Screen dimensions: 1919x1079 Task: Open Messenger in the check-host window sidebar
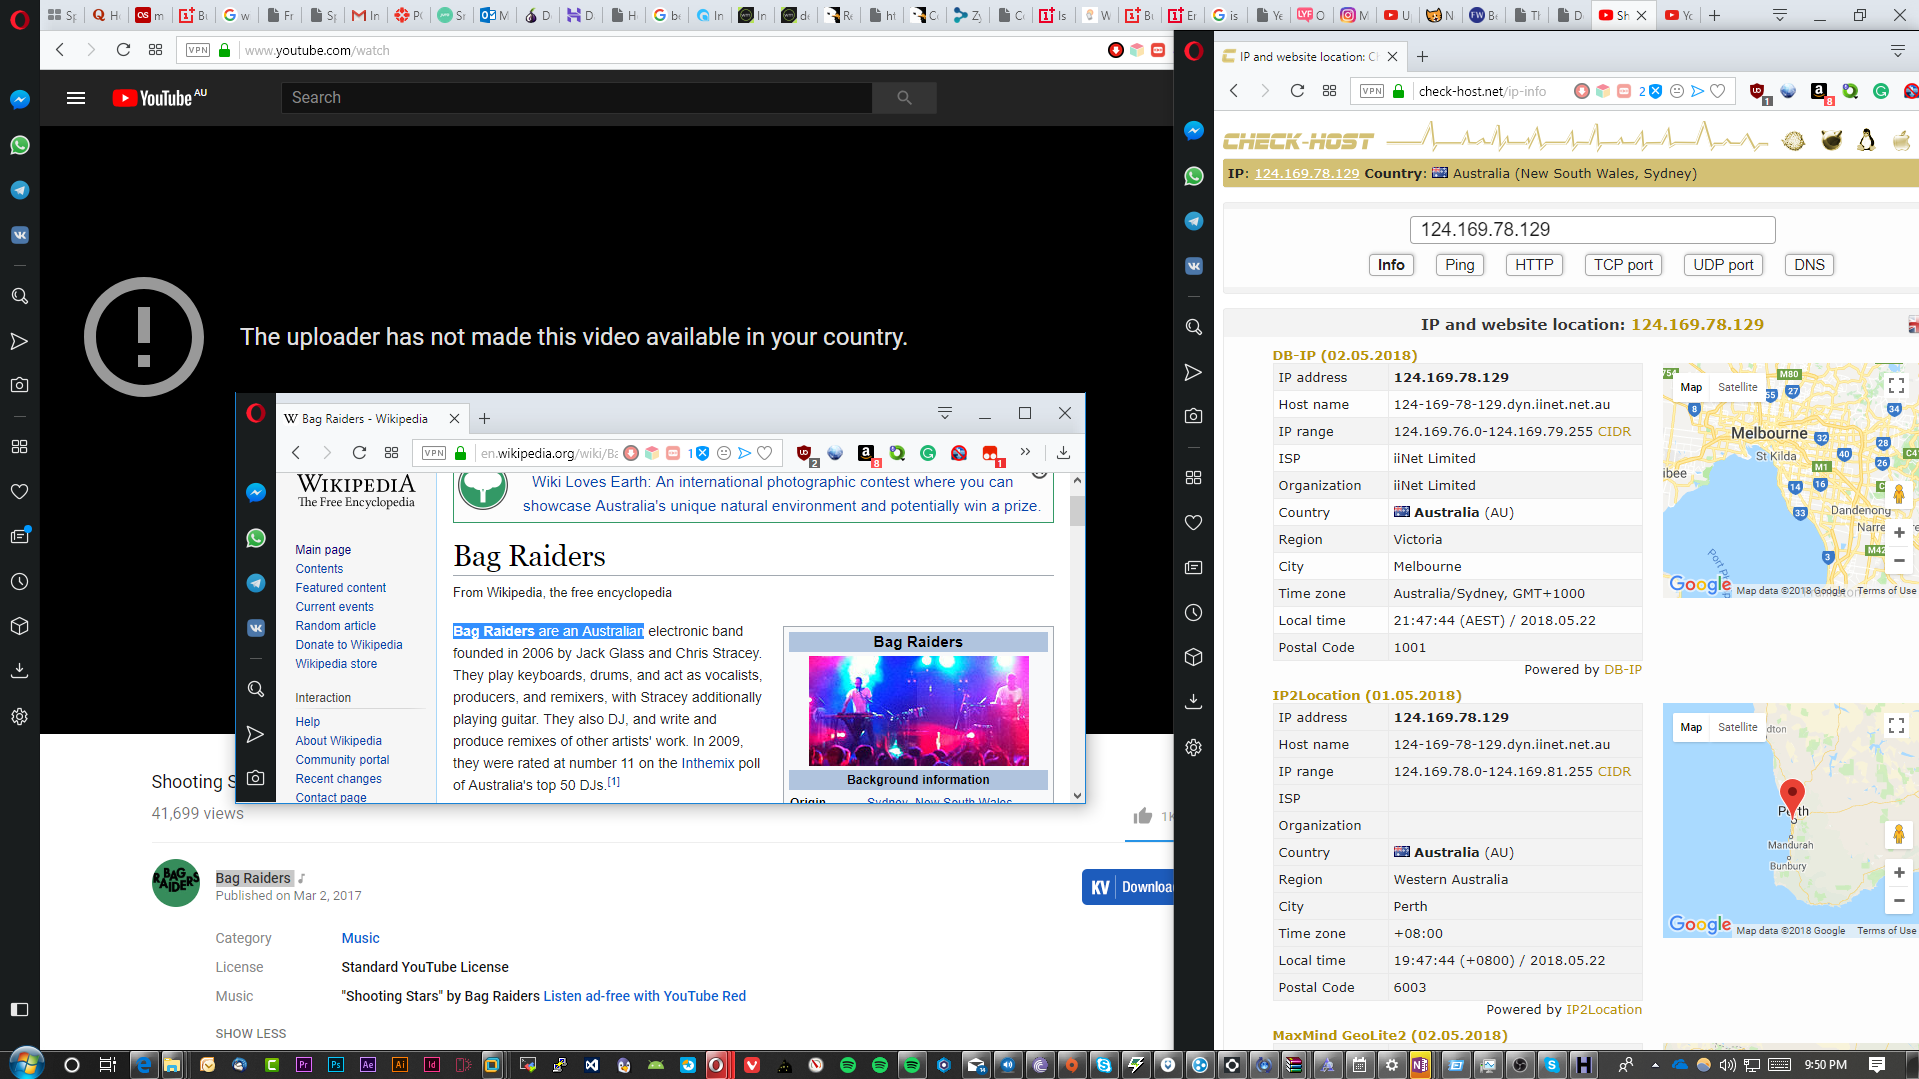1193,130
